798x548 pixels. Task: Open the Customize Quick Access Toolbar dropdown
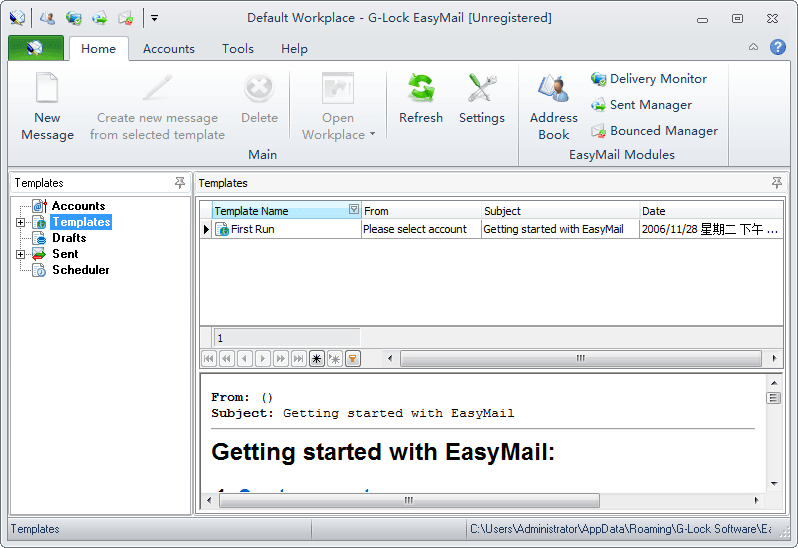point(154,18)
